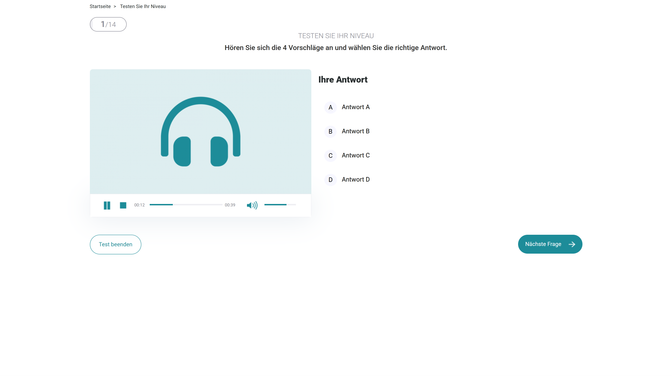Select answer option C
This screenshot has height=378, width=672.
348,156
